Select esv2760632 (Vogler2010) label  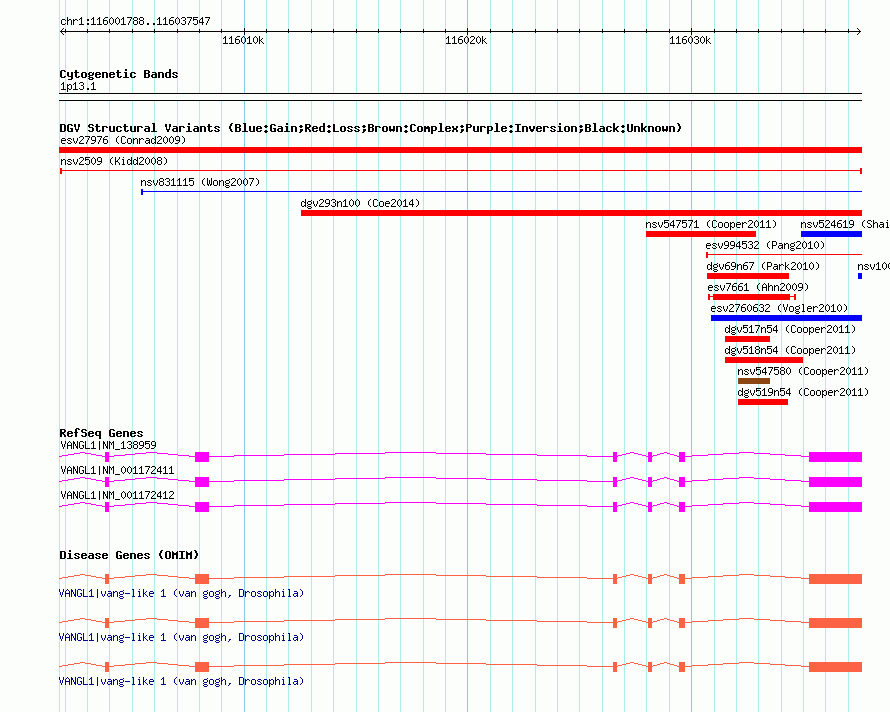click(779, 308)
